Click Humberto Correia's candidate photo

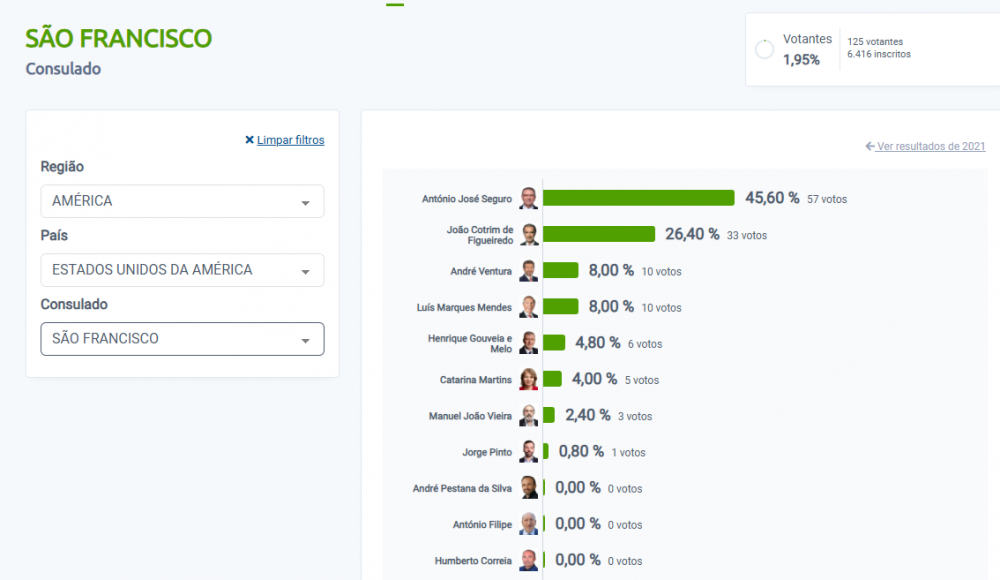(528, 560)
